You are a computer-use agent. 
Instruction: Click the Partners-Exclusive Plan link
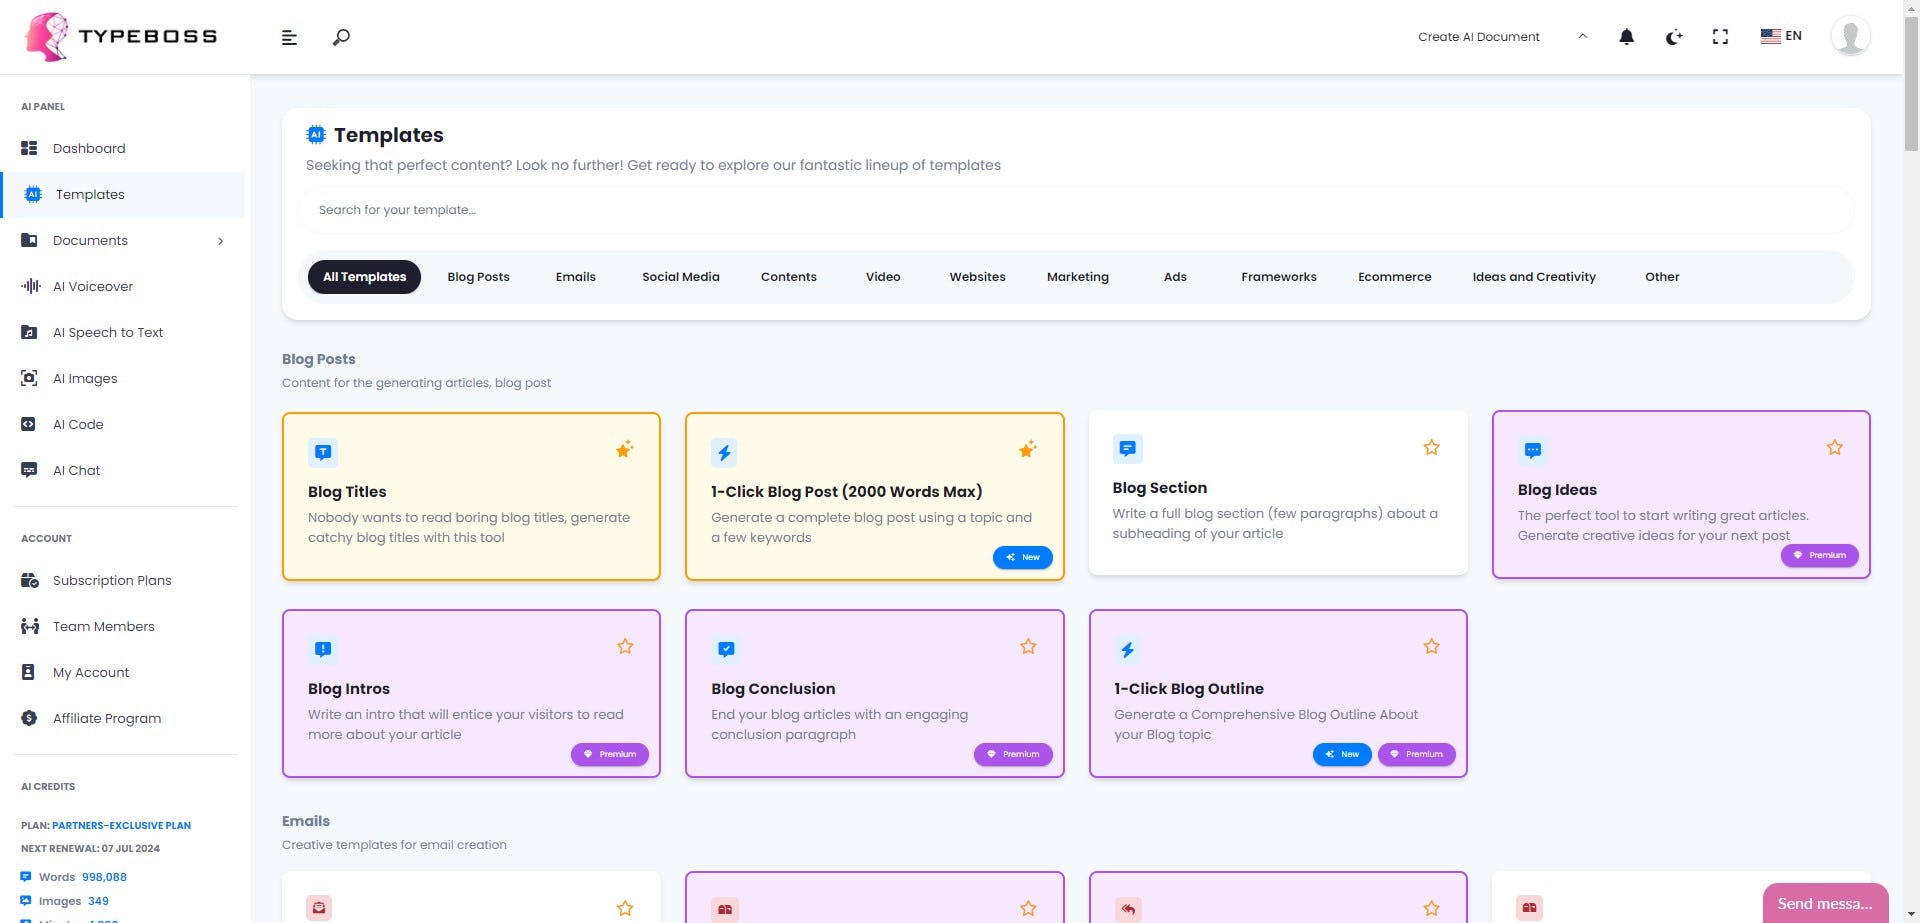121,825
